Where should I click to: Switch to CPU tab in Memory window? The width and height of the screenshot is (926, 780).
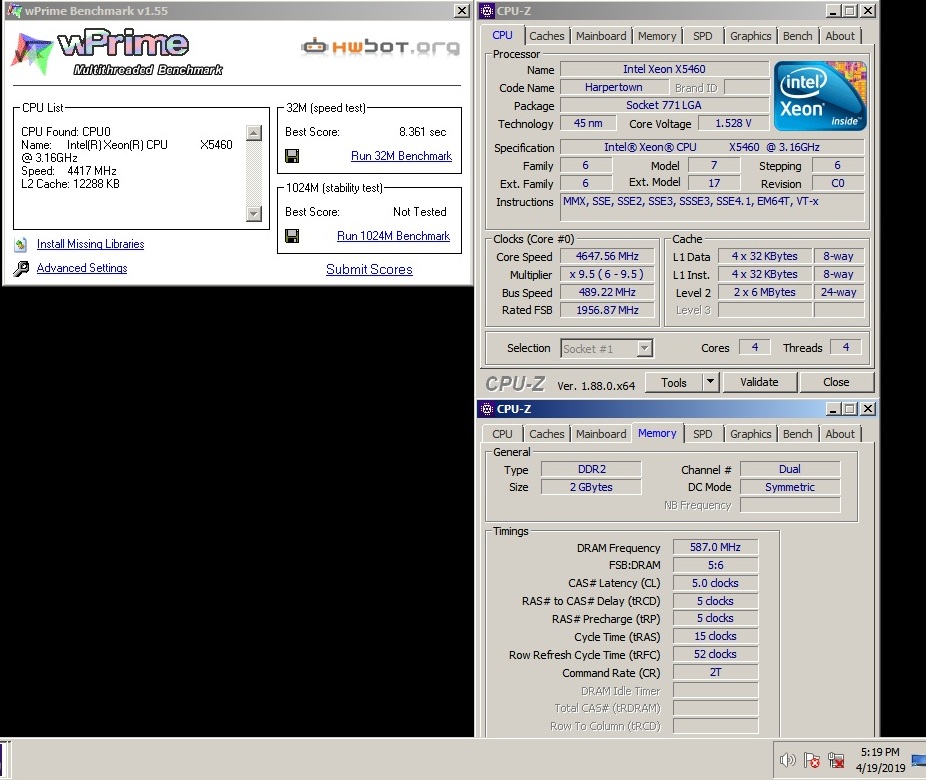[502, 434]
